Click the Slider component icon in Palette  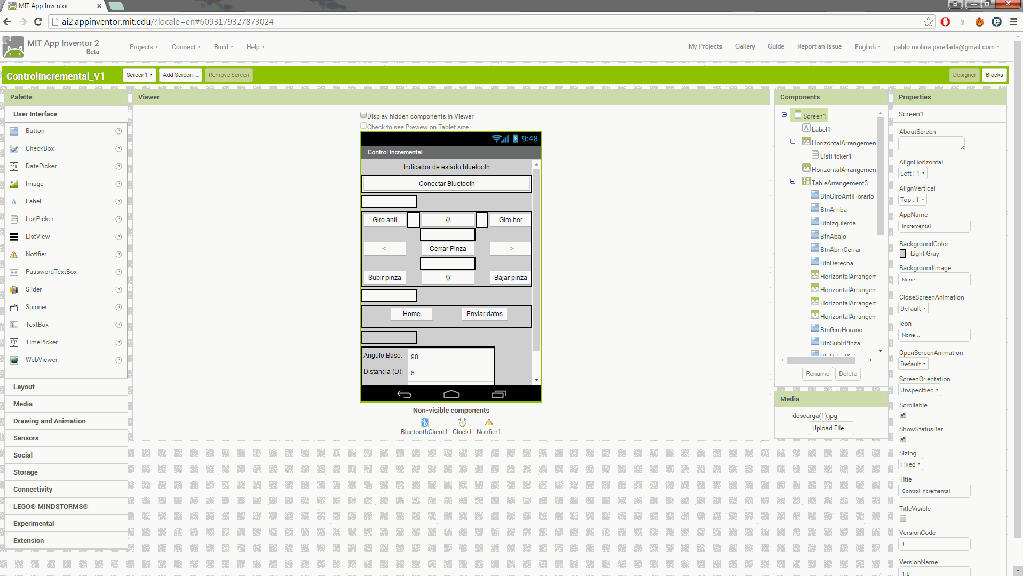[x=15, y=289]
